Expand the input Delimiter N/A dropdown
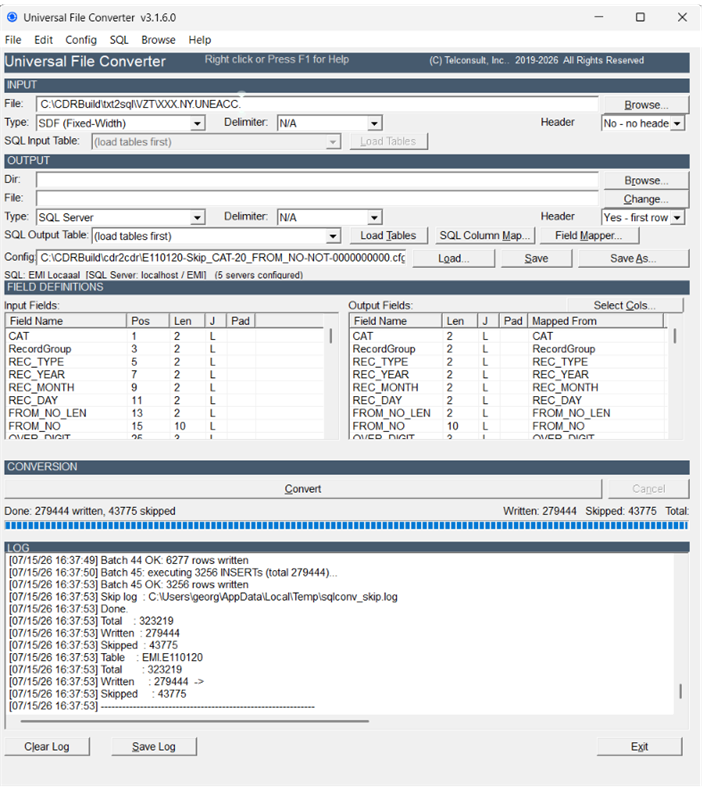Image resolution: width=702 pixels, height=787 pixels. click(330, 123)
